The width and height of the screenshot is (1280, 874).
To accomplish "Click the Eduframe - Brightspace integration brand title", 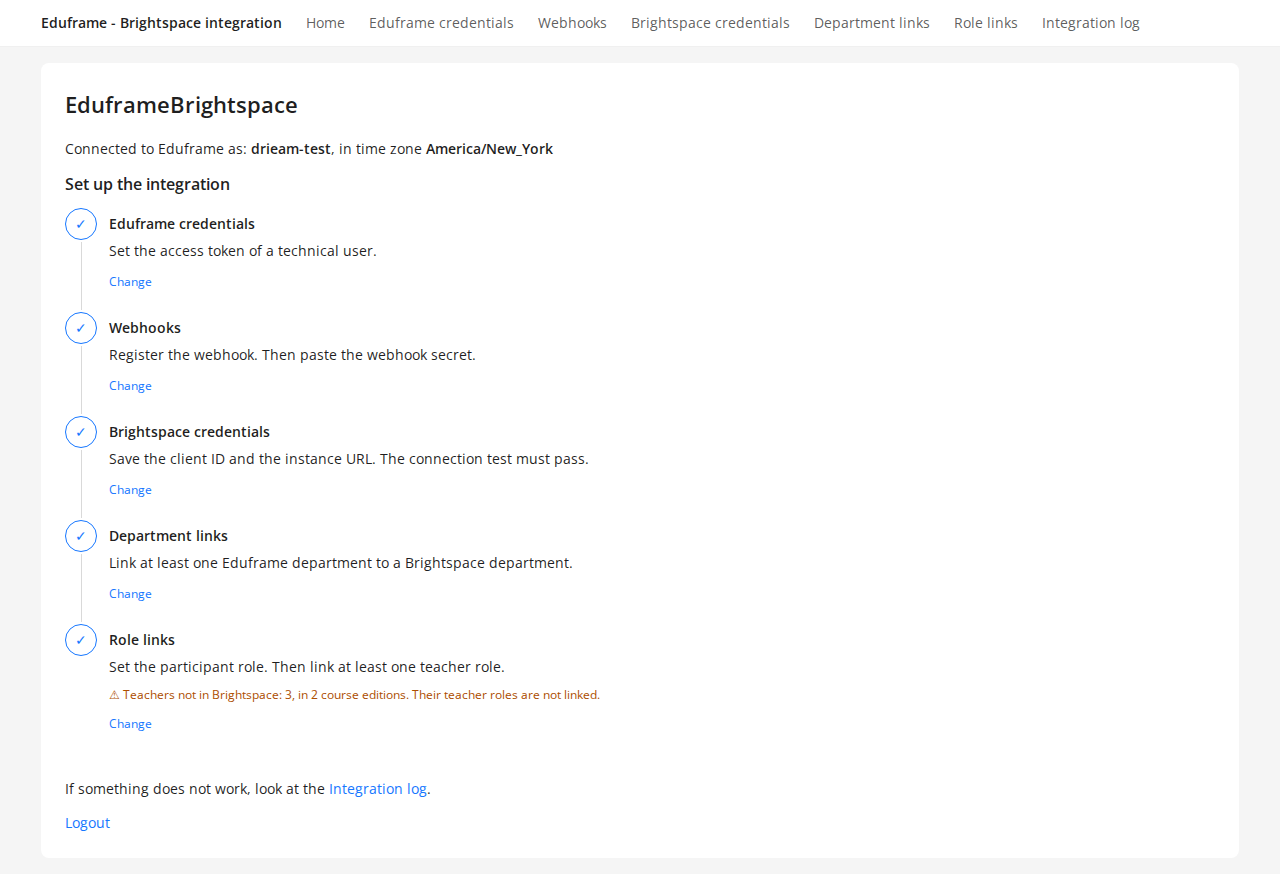I will coord(161,23).
